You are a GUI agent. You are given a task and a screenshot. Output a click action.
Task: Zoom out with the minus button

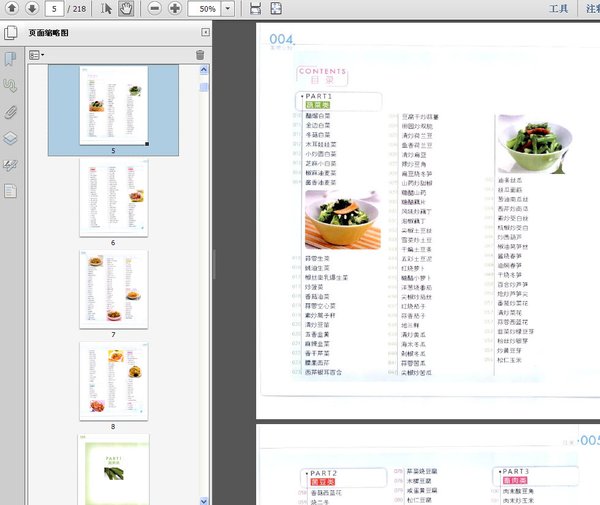click(155, 9)
